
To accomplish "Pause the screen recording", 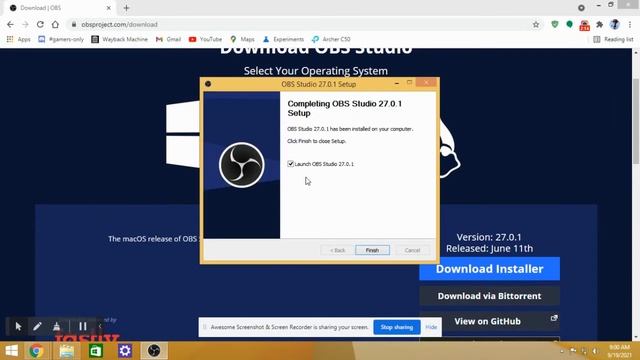I will click(x=83, y=327).
